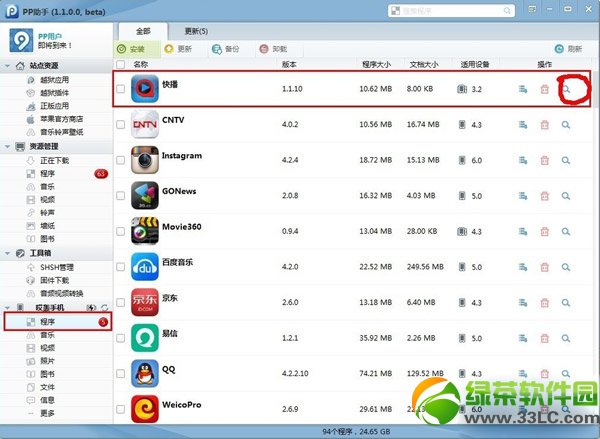Screen dimensions: 600x439
Task: Click the 更新 update toolbar button
Action: pyautogui.click(x=178, y=49)
